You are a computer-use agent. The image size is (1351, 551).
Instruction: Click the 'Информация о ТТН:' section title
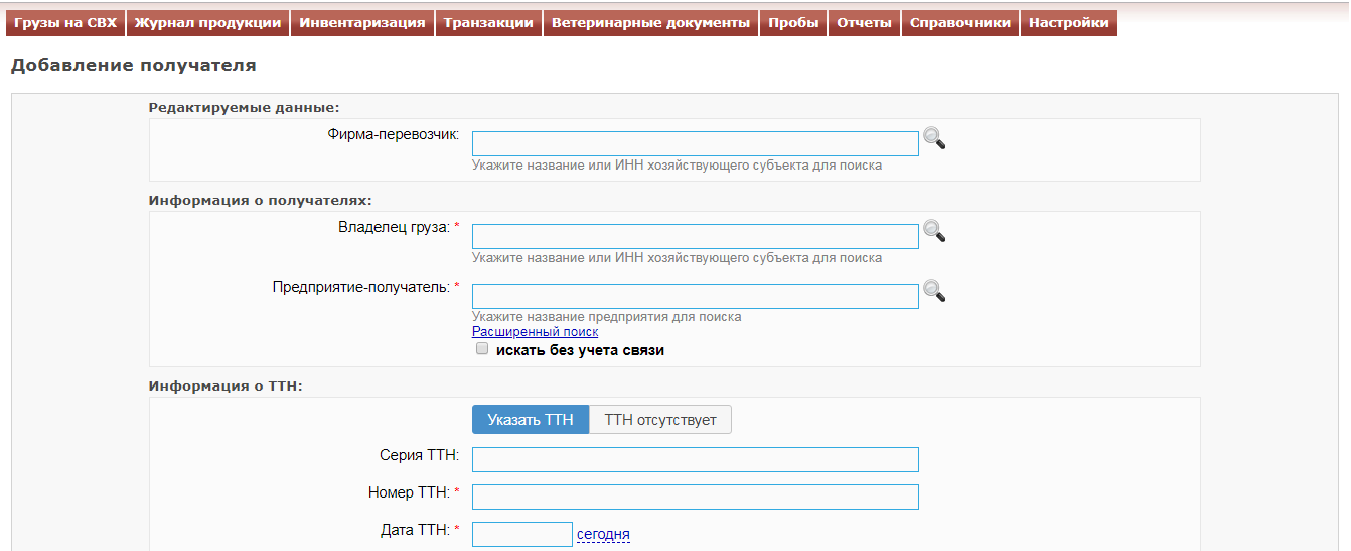(x=225, y=385)
